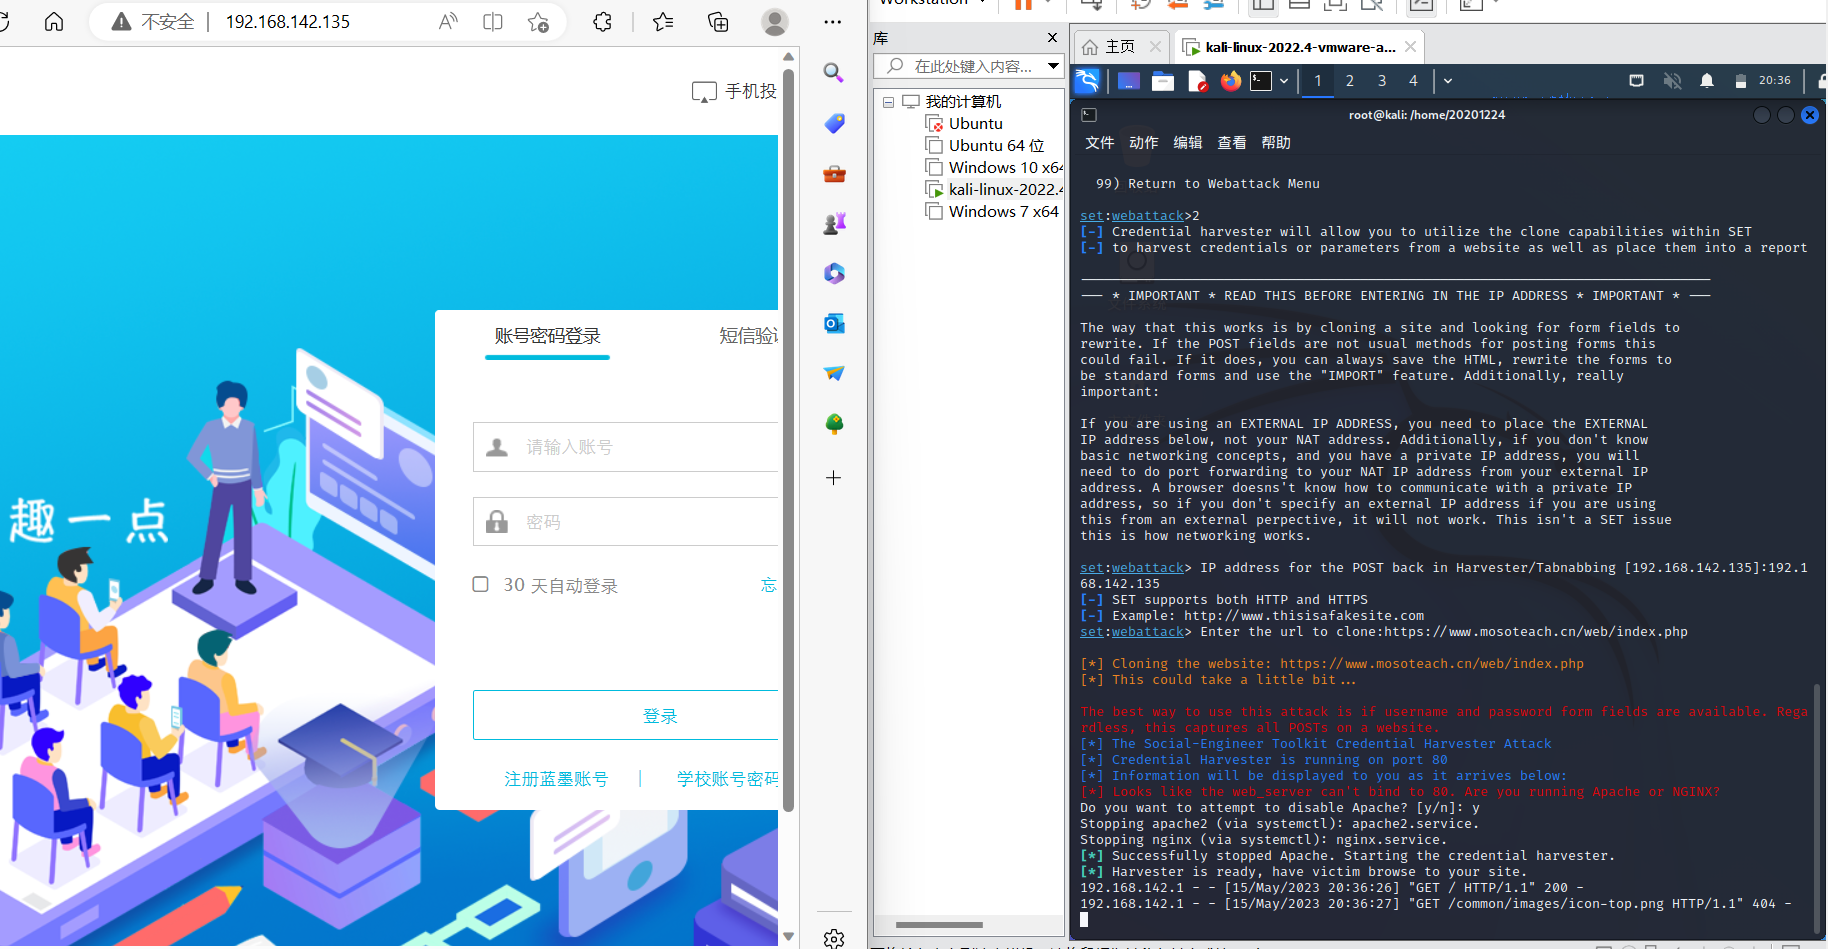This screenshot has width=1828, height=949.
Task: Open Shopping tag in Edge sidebar
Action: click(x=834, y=123)
